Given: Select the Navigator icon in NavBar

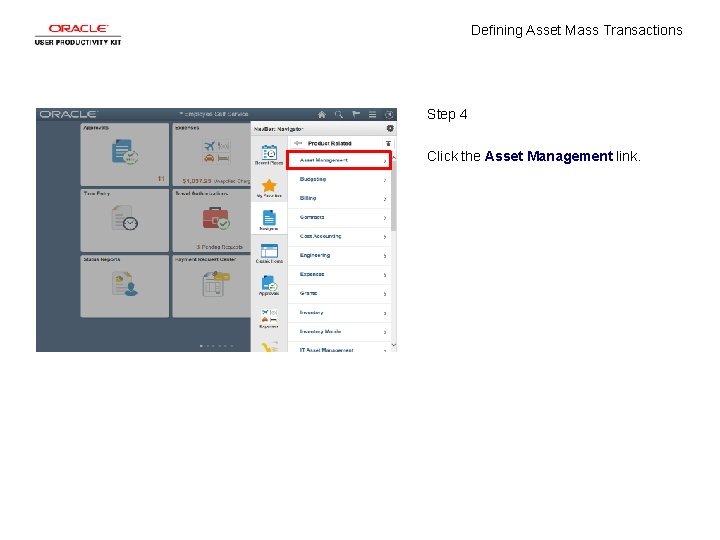Looking at the screenshot, I should 269,219.
